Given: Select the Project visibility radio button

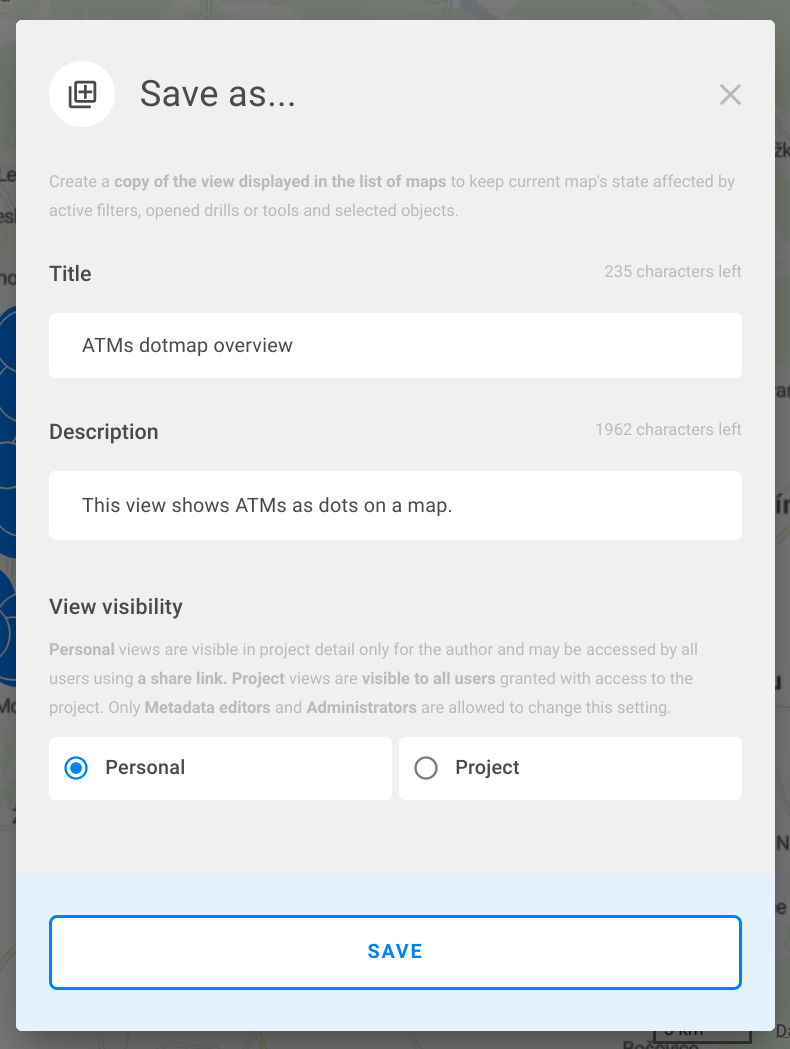Looking at the screenshot, I should coord(426,768).
